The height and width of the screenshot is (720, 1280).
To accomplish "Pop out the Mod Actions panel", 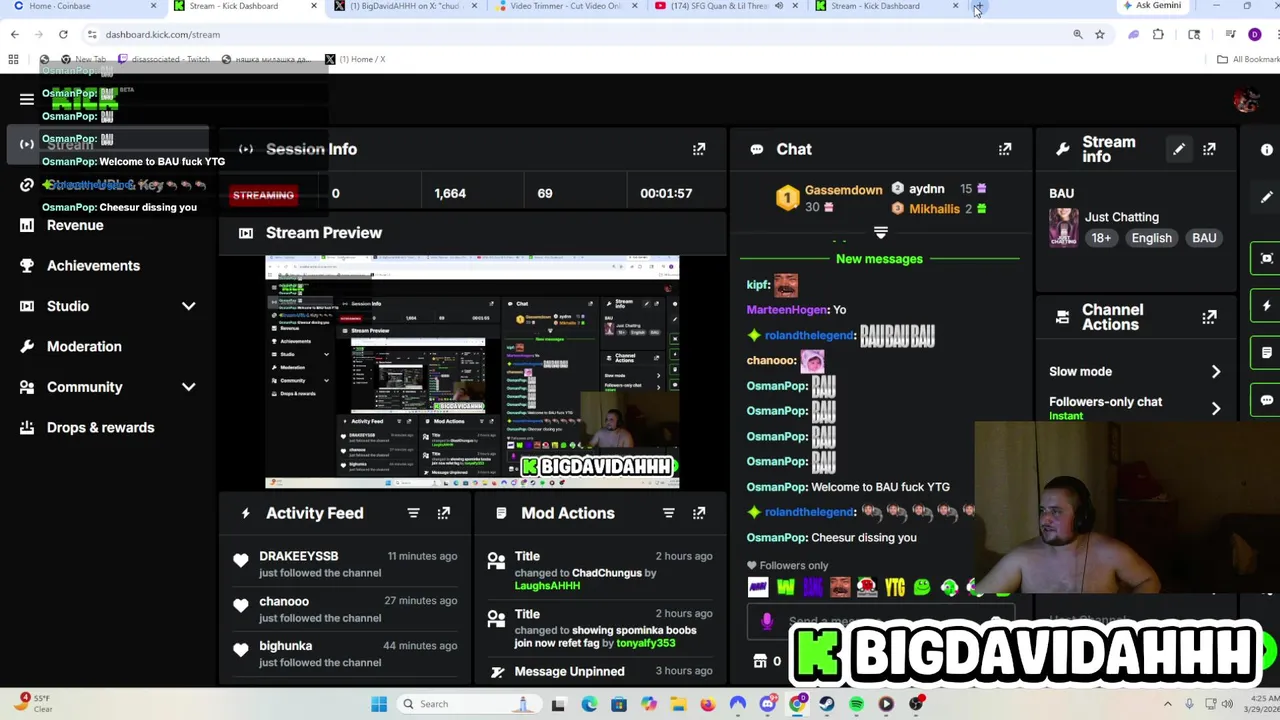I will tap(699, 513).
